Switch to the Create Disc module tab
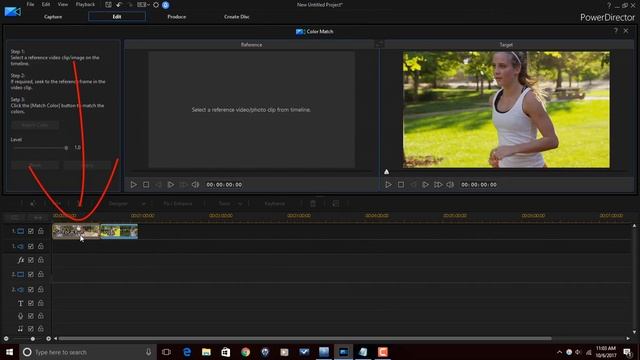 click(237, 17)
